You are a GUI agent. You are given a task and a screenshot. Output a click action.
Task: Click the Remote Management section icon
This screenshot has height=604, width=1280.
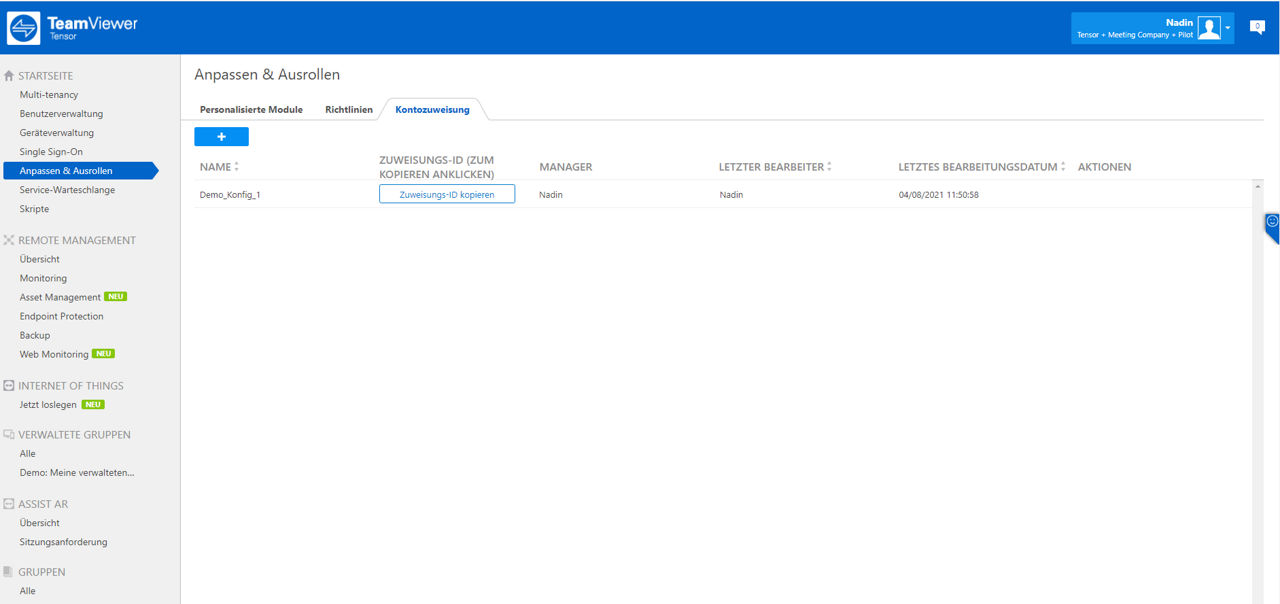pyautogui.click(x=9, y=240)
